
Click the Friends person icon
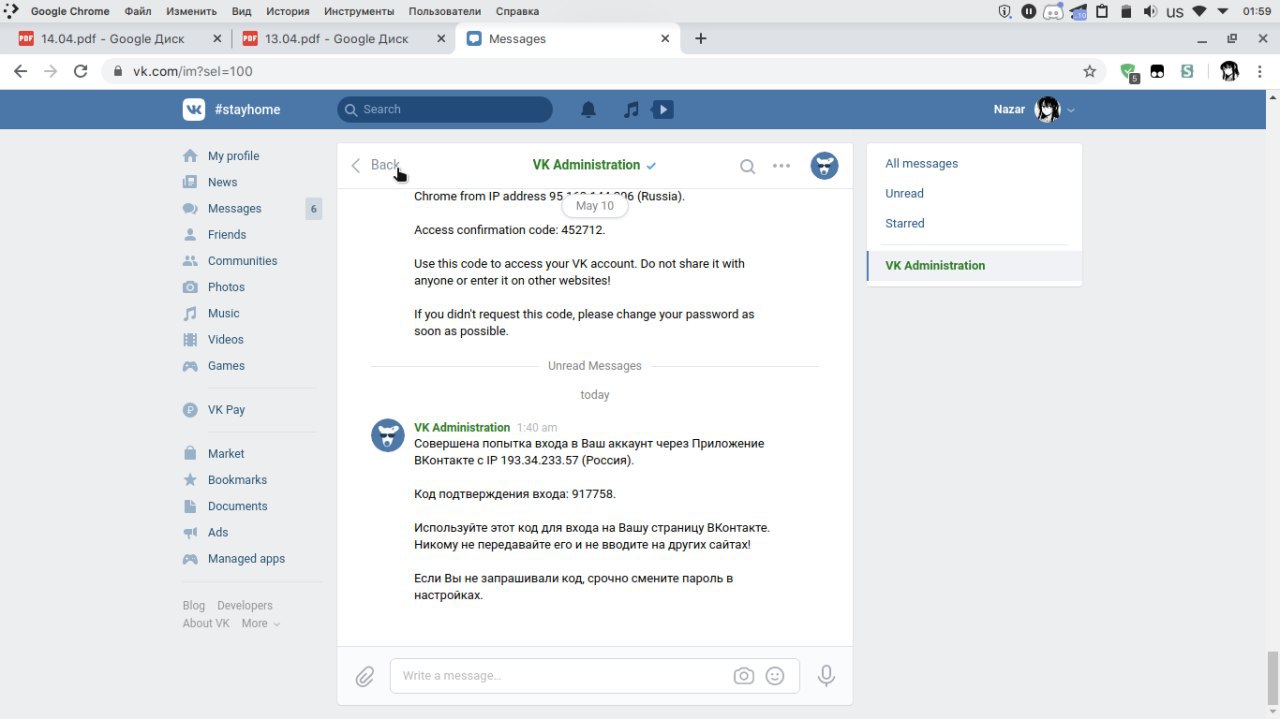[x=190, y=234]
